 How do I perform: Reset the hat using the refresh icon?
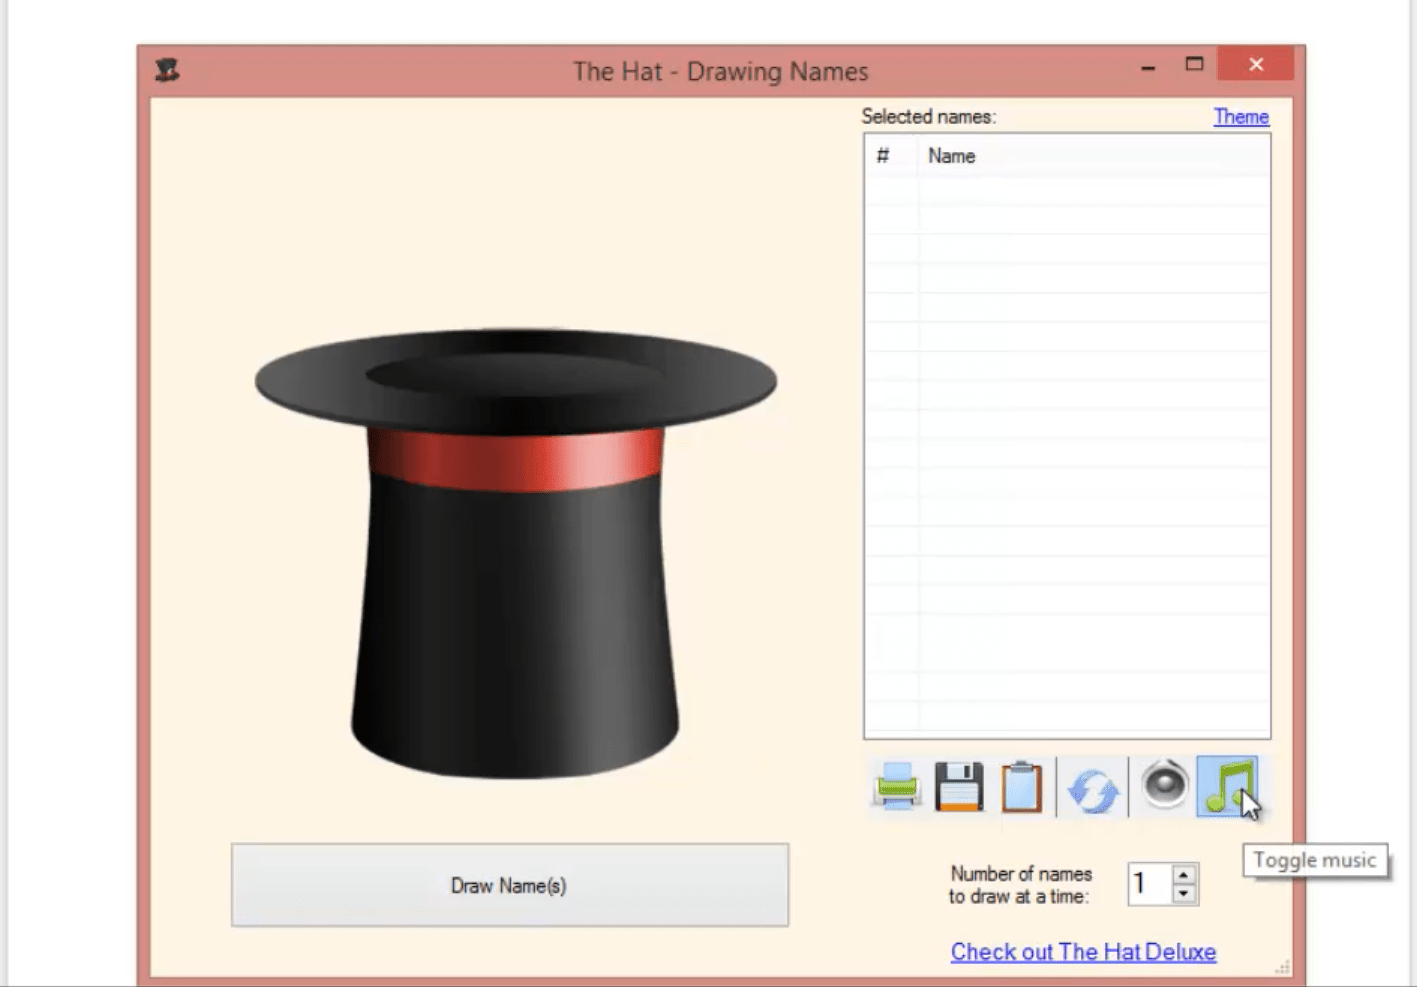[1092, 787]
